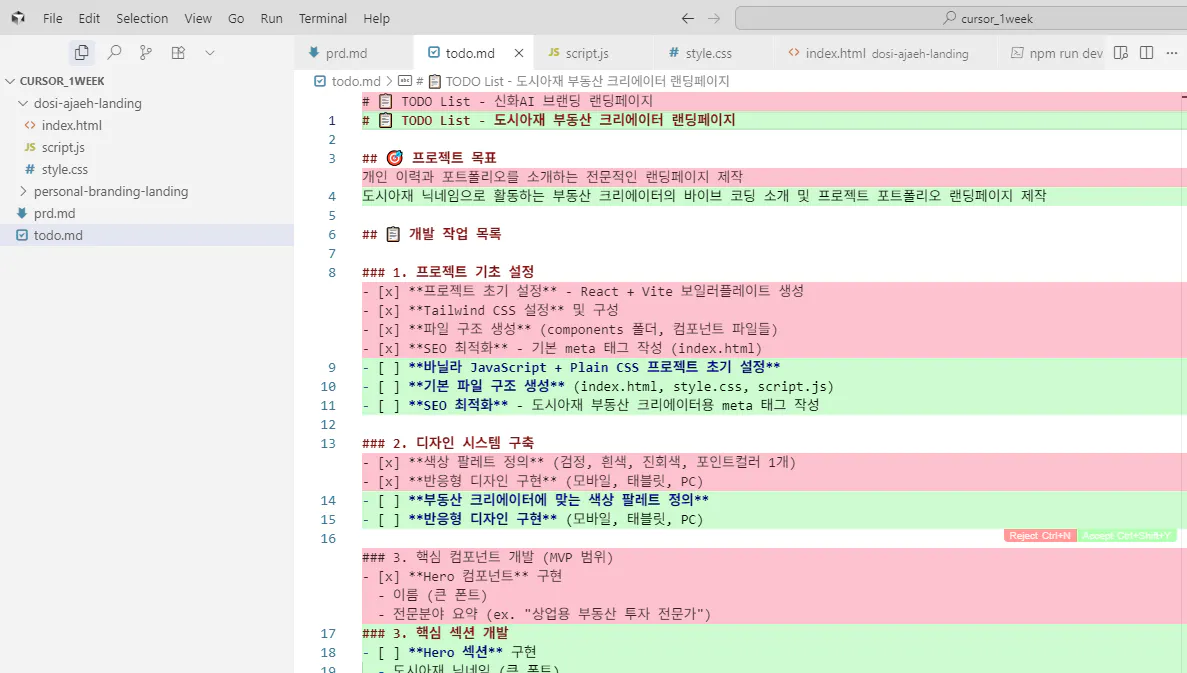Click line number 13 in the gutter

coord(328,444)
